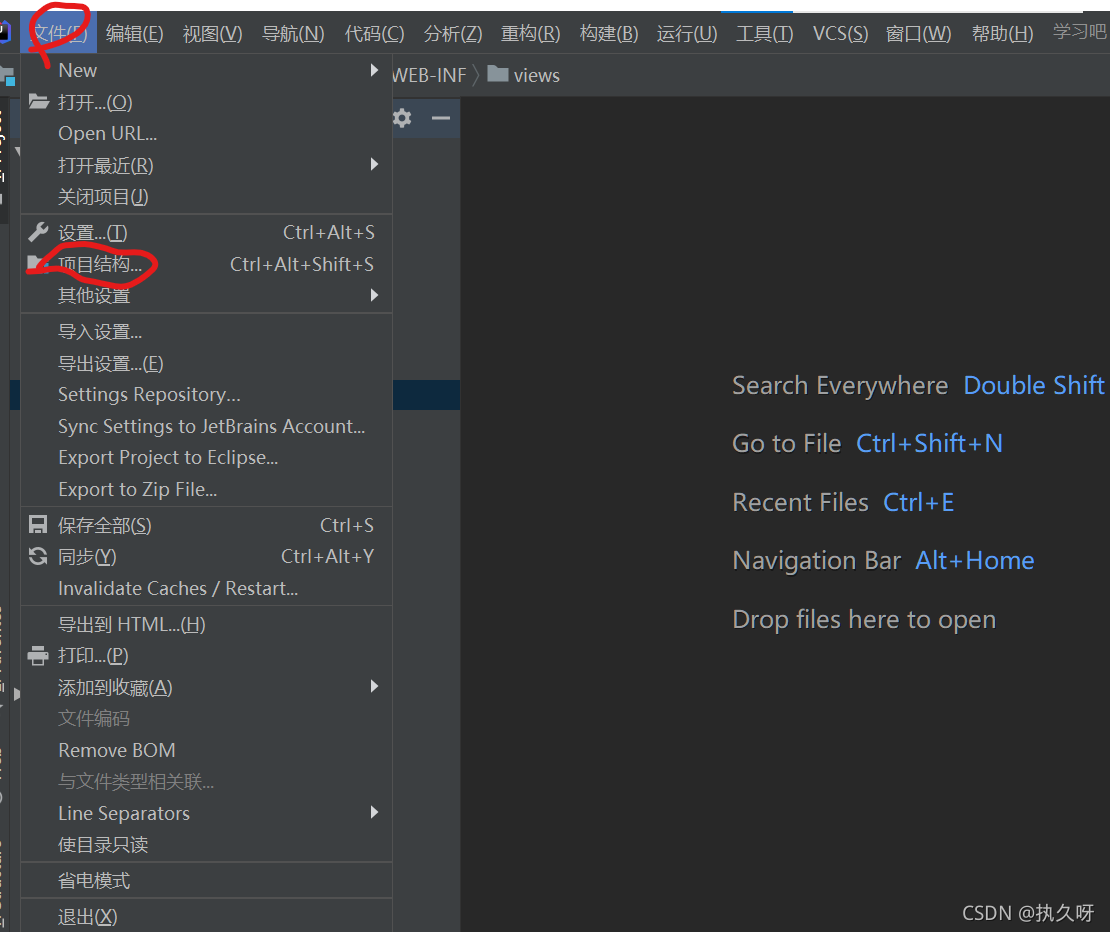Click the gear settings icon in panel header
The width and height of the screenshot is (1110, 932).
point(402,118)
